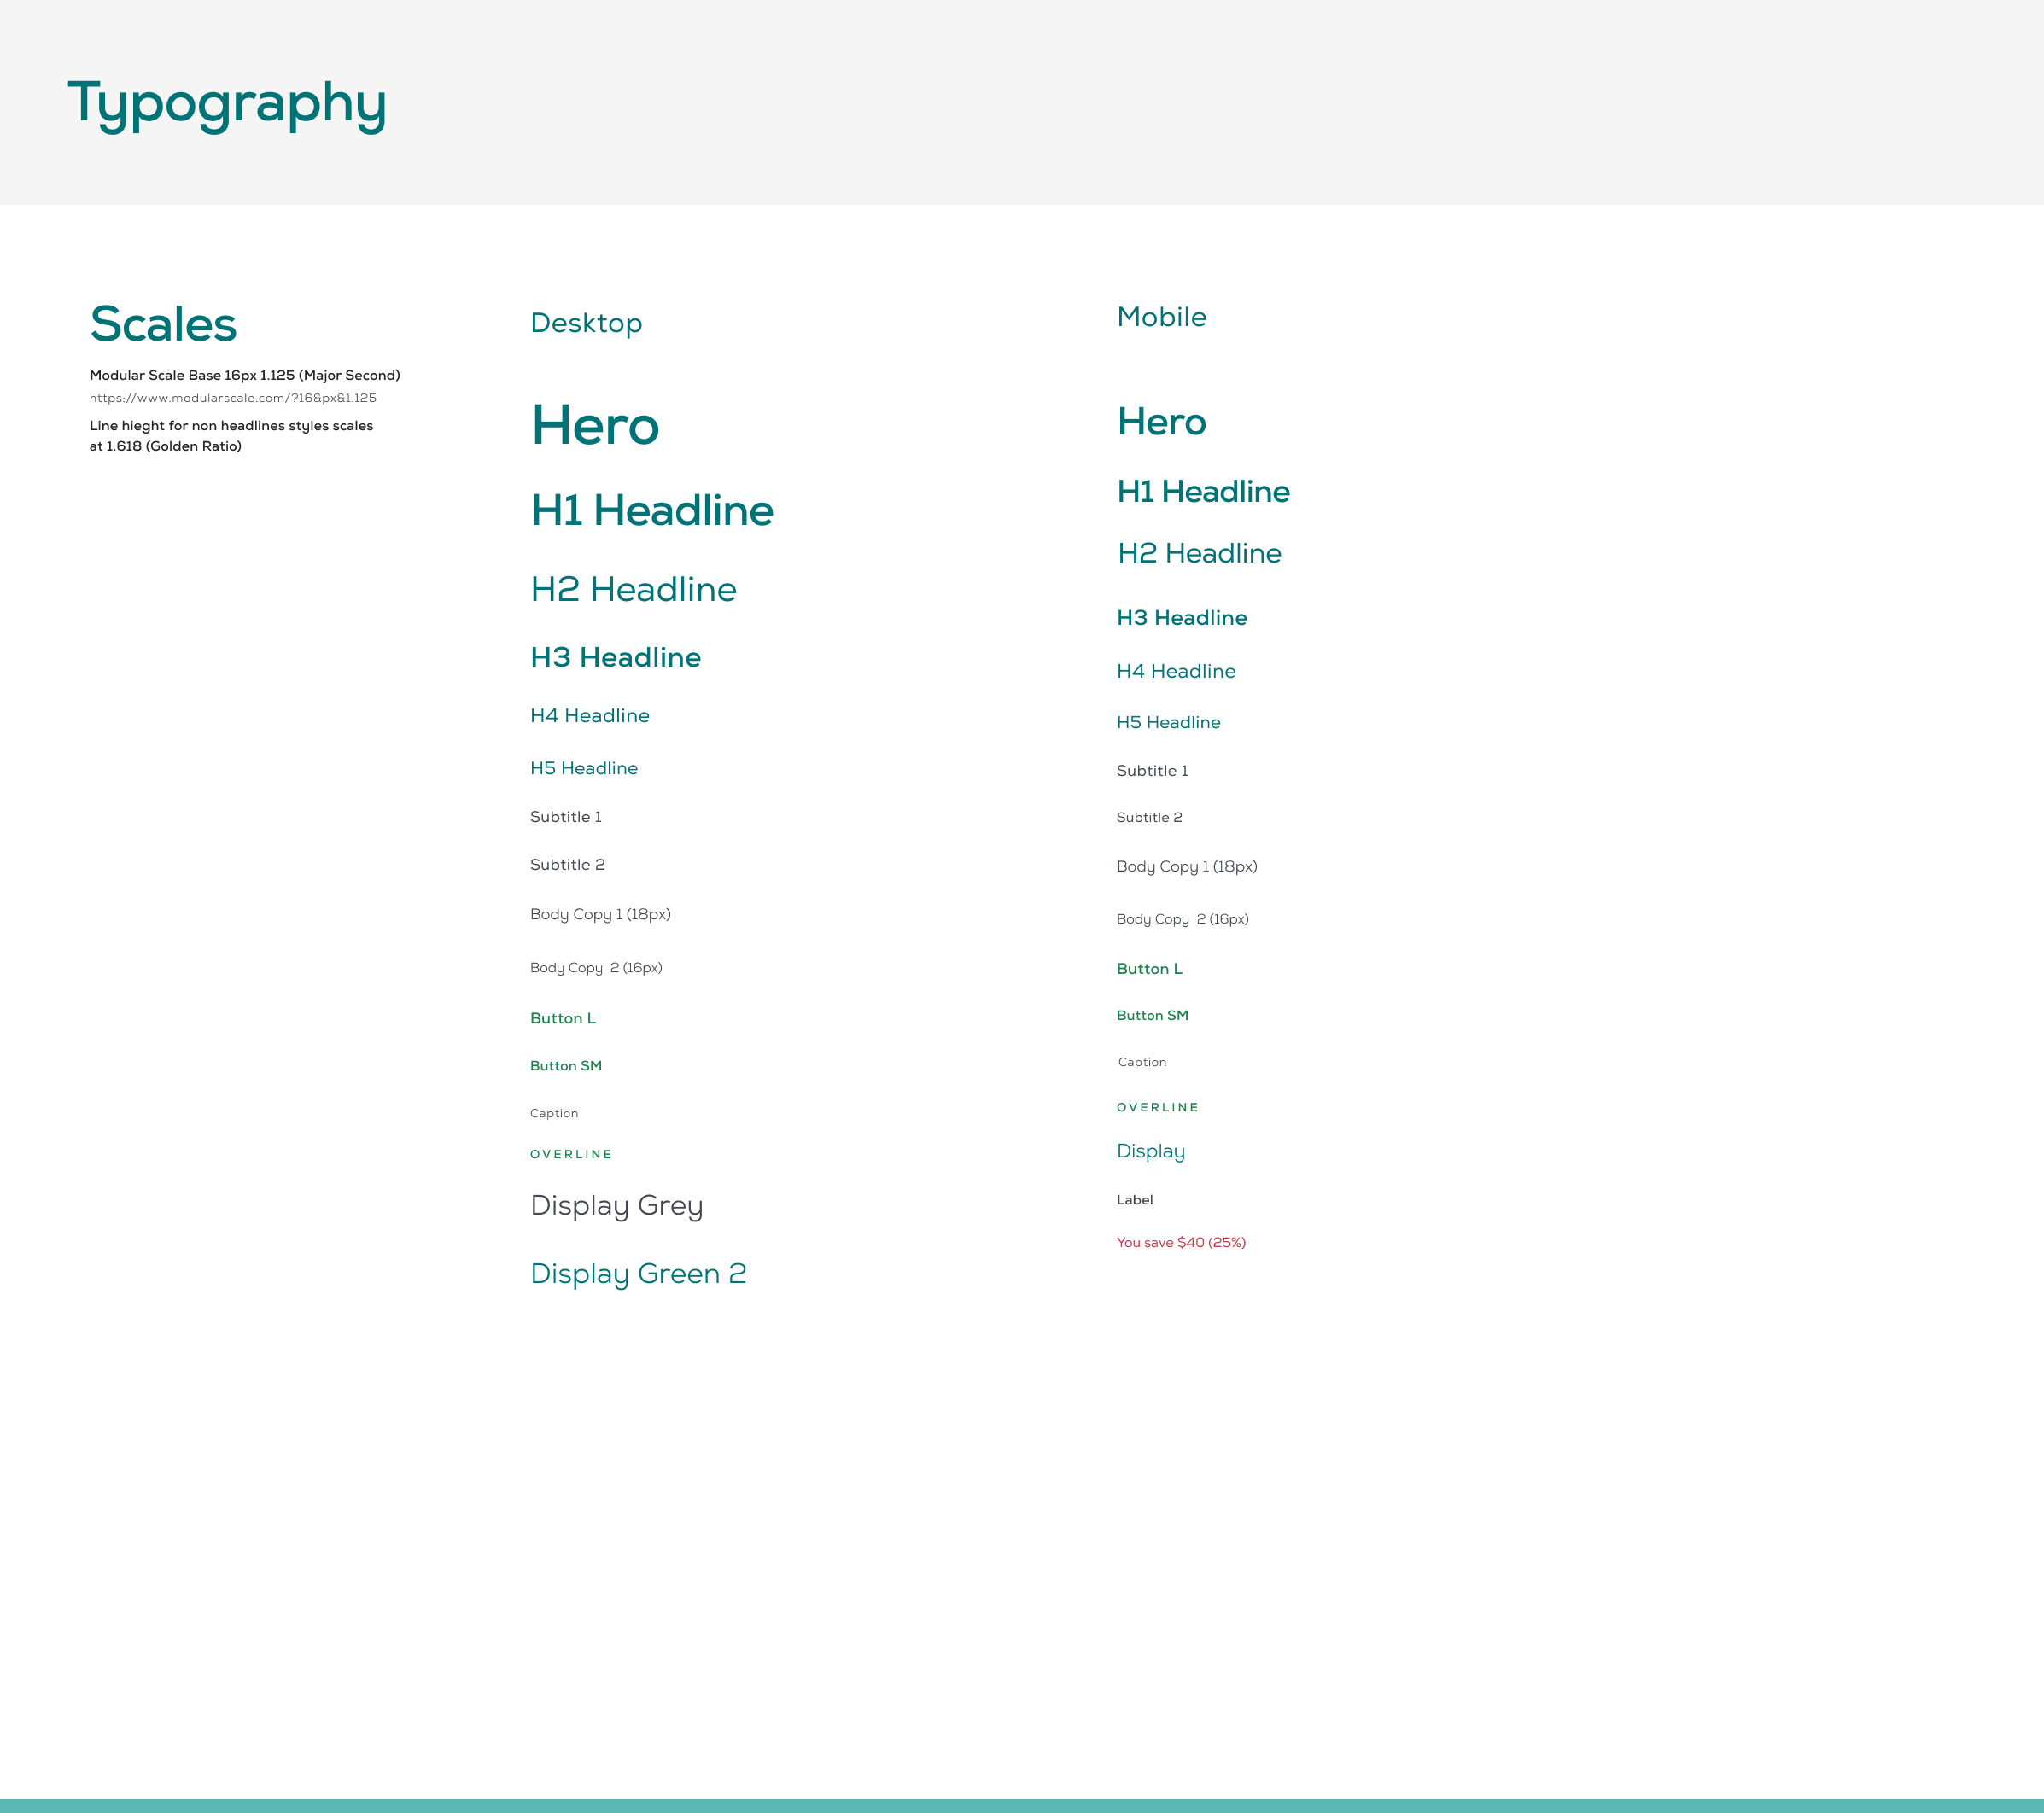This screenshot has height=1813, width=2044.
Task: Click the desktop Hero text sample
Action: pos(595,425)
